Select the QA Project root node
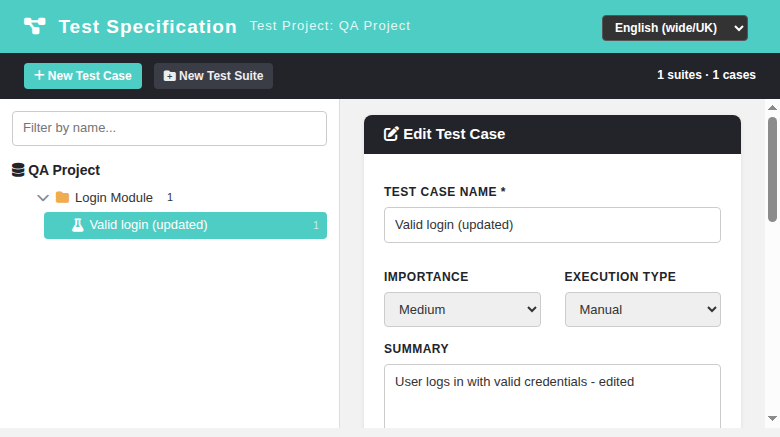 pos(56,170)
